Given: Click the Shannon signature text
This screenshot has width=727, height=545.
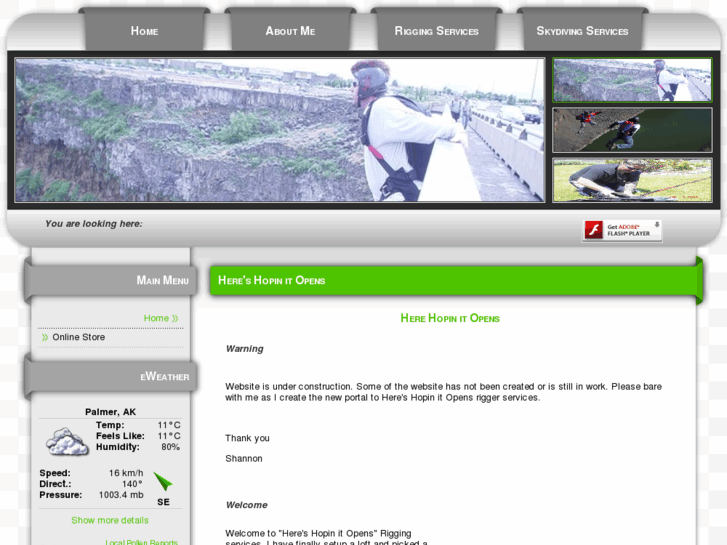Looking at the screenshot, I should click(x=244, y=459).
